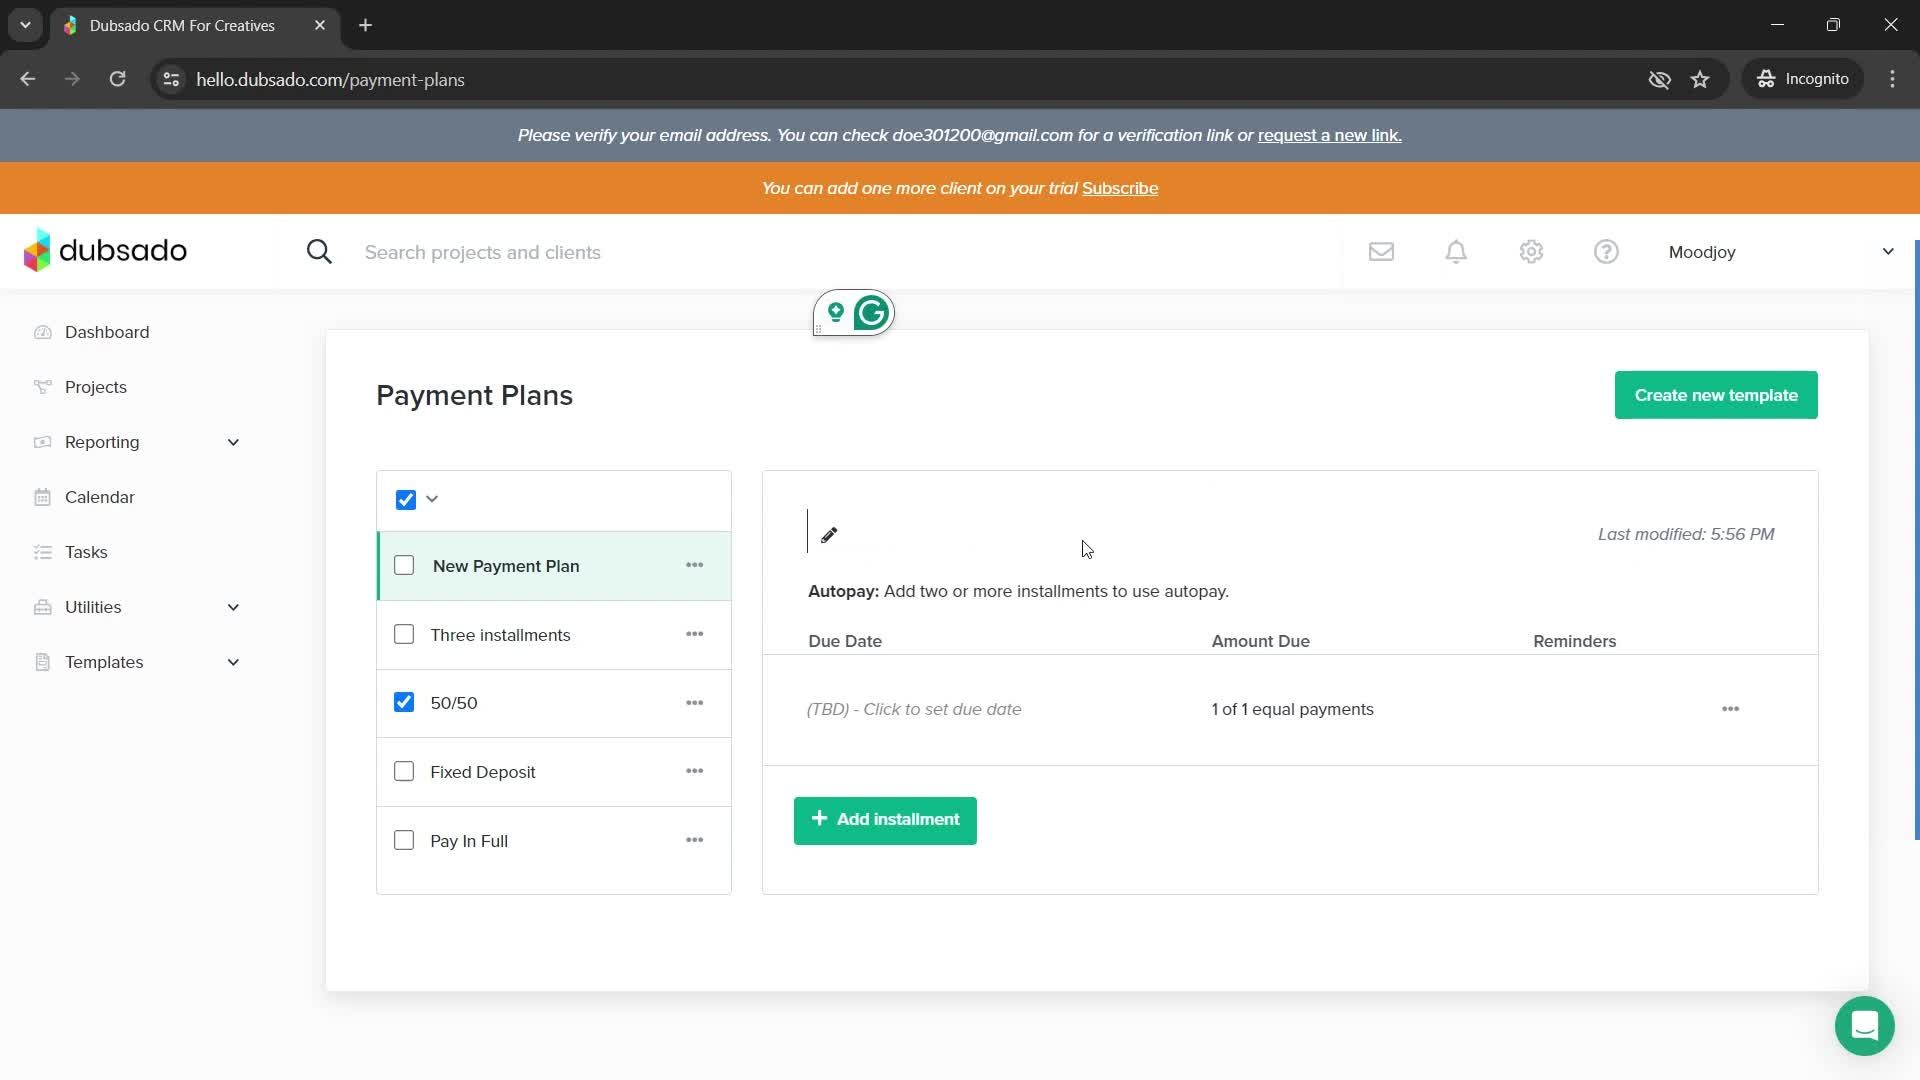Expand the Reporting menu chevron

pos(233,442)
